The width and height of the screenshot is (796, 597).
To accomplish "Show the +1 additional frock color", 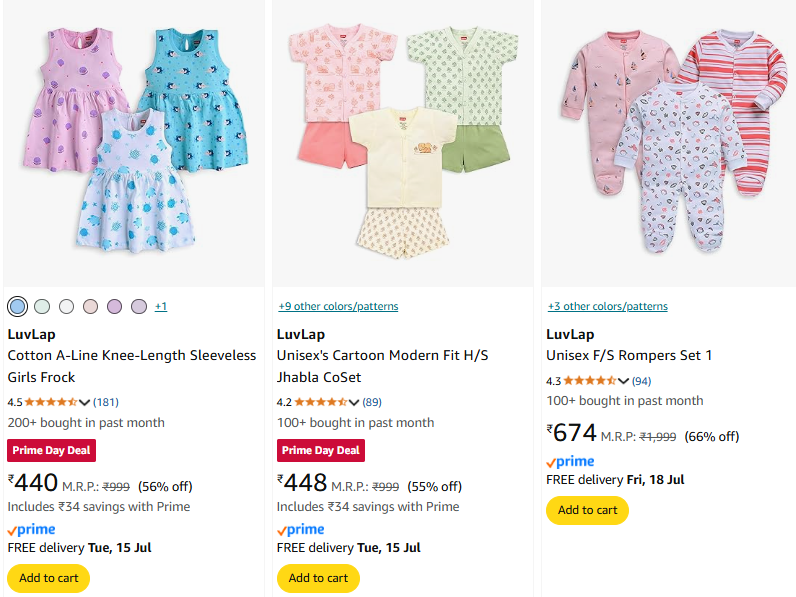I will pos(160,306).
